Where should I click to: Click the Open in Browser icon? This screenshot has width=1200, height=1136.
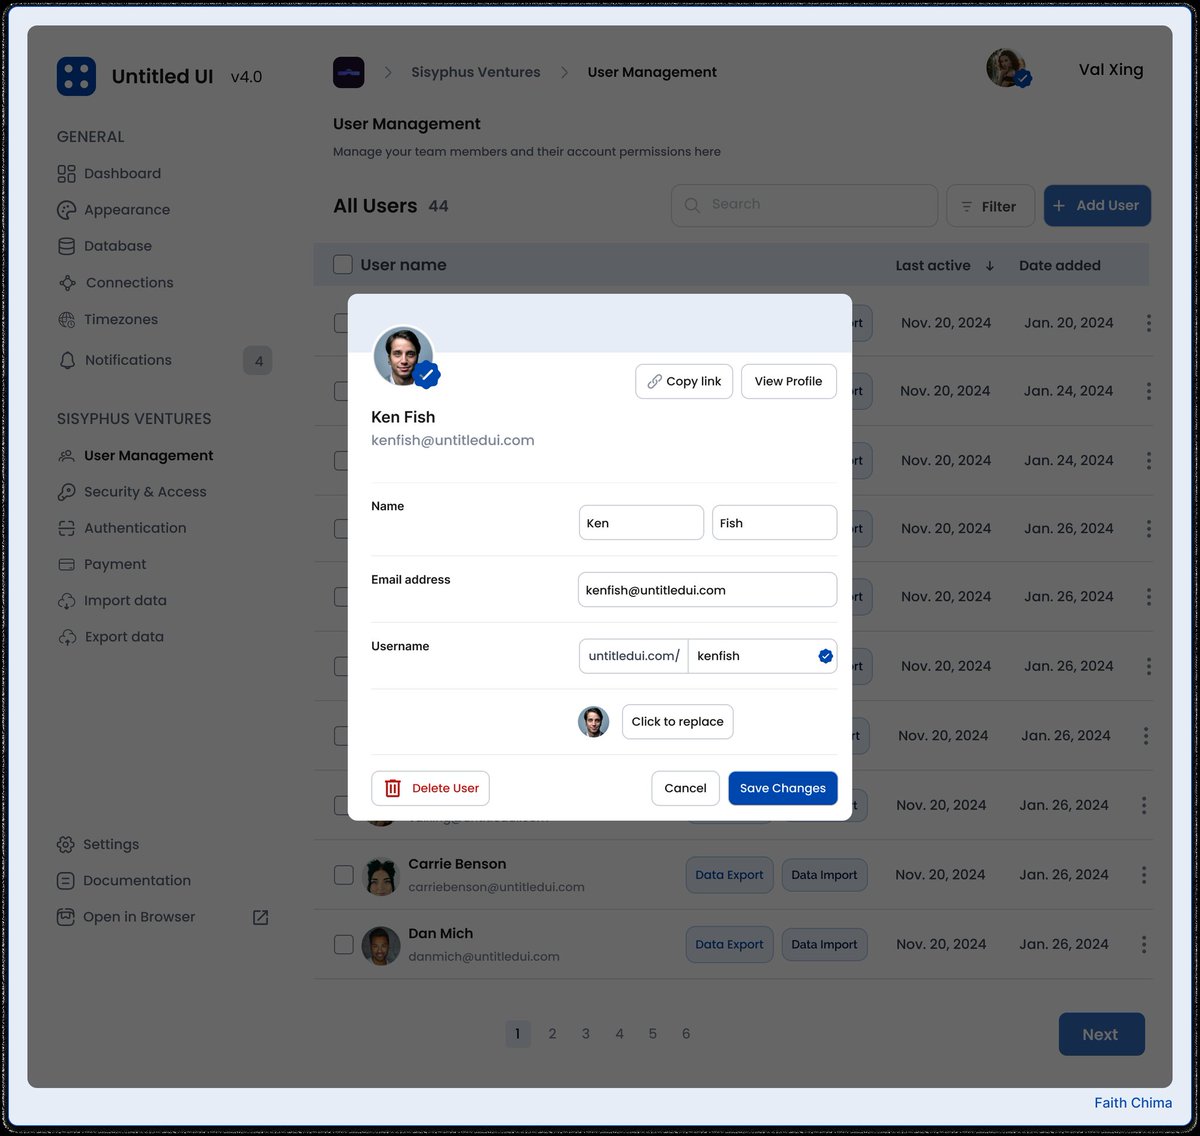click(x=66, y=917)
